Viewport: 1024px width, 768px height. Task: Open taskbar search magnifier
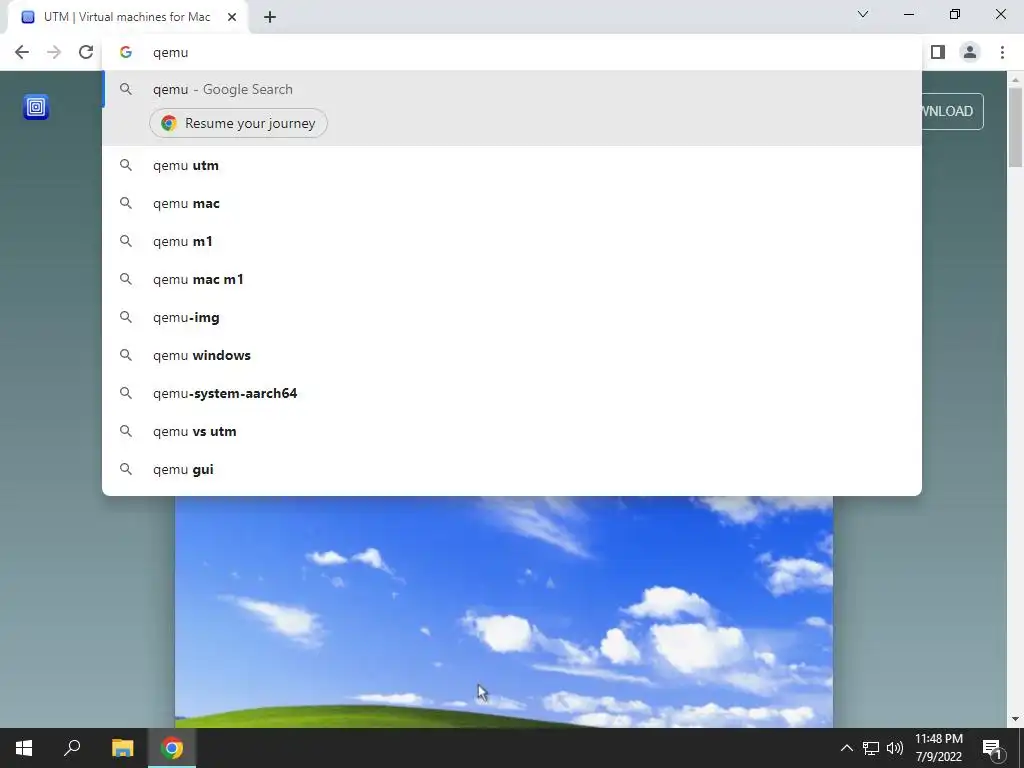(72, 748)
